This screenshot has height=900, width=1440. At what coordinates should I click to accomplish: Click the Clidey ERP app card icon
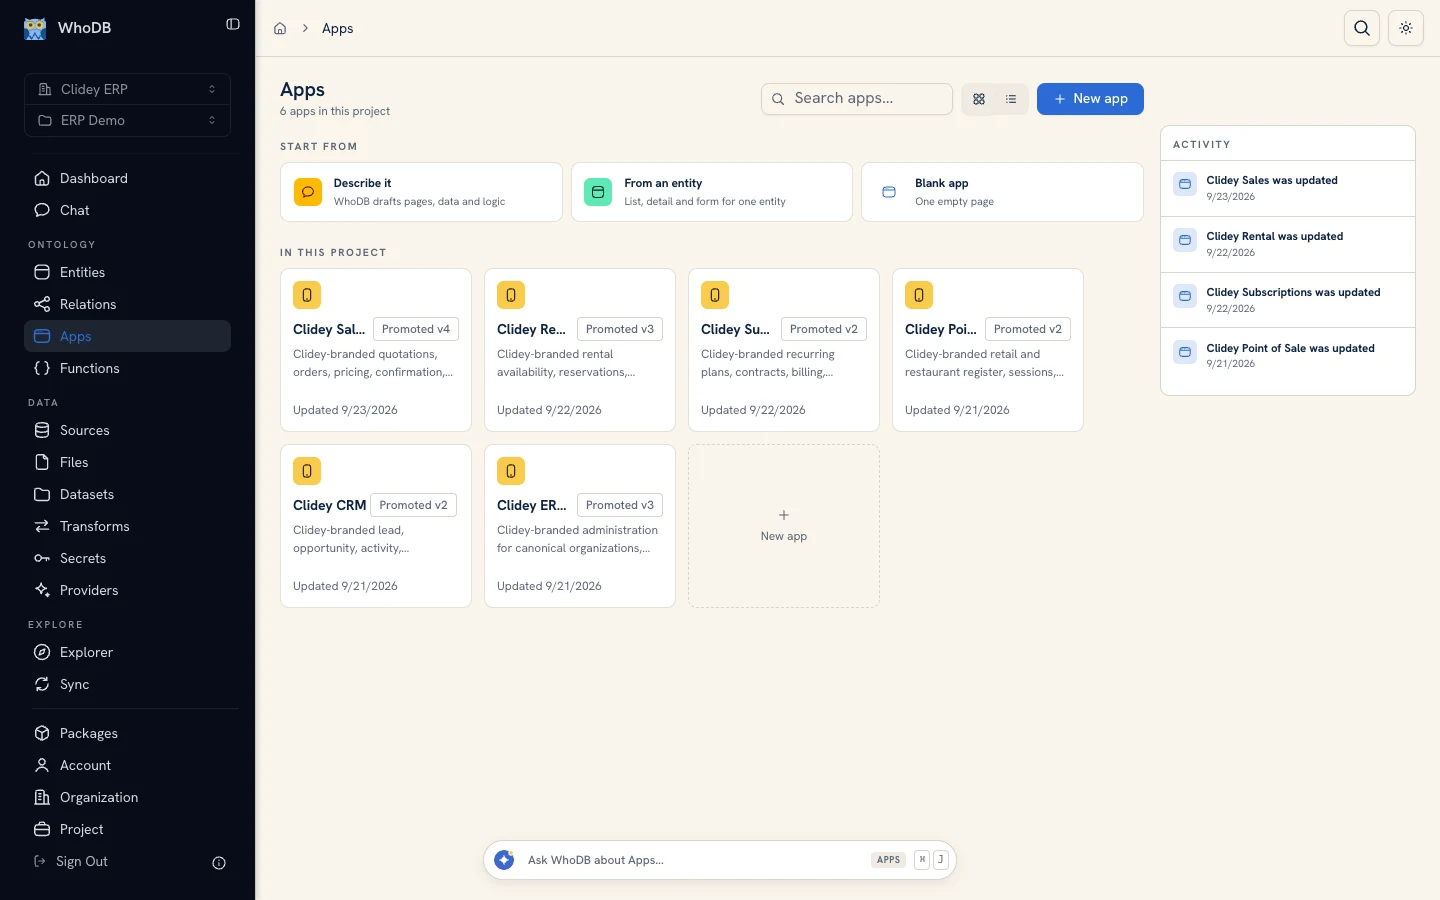[511, 471]
